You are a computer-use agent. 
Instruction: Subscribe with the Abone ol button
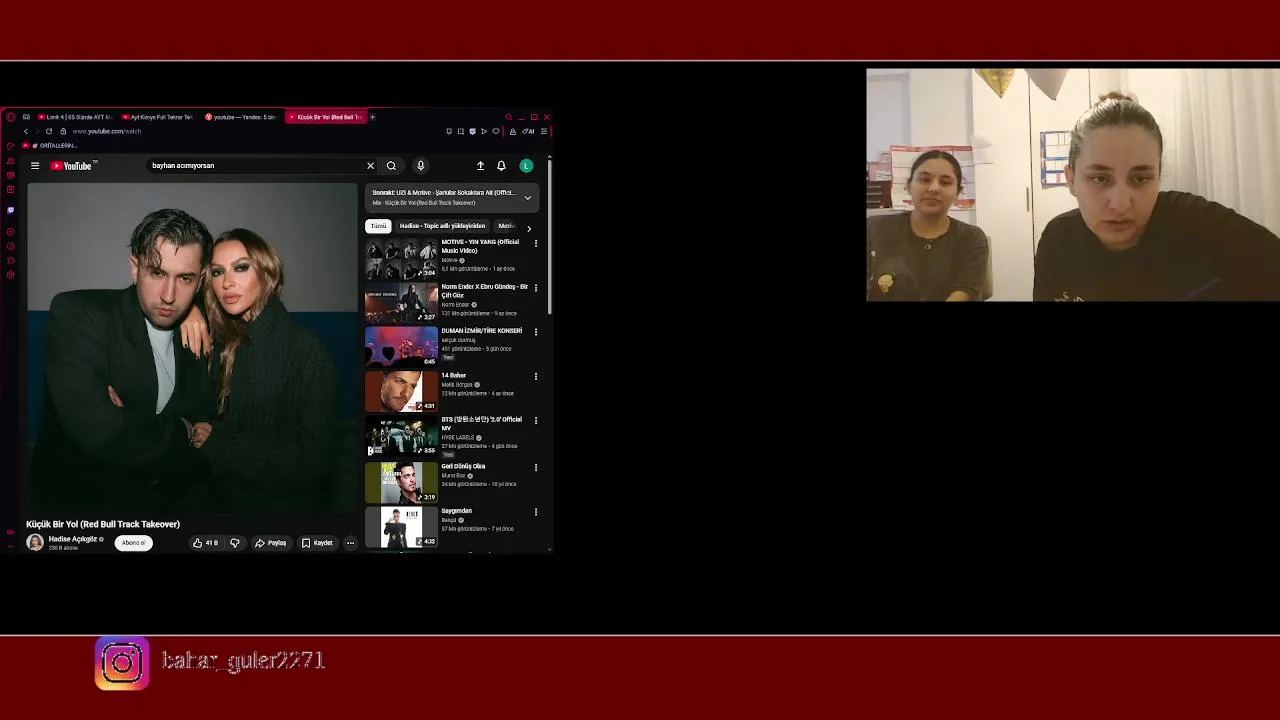[x=134, y=543]
